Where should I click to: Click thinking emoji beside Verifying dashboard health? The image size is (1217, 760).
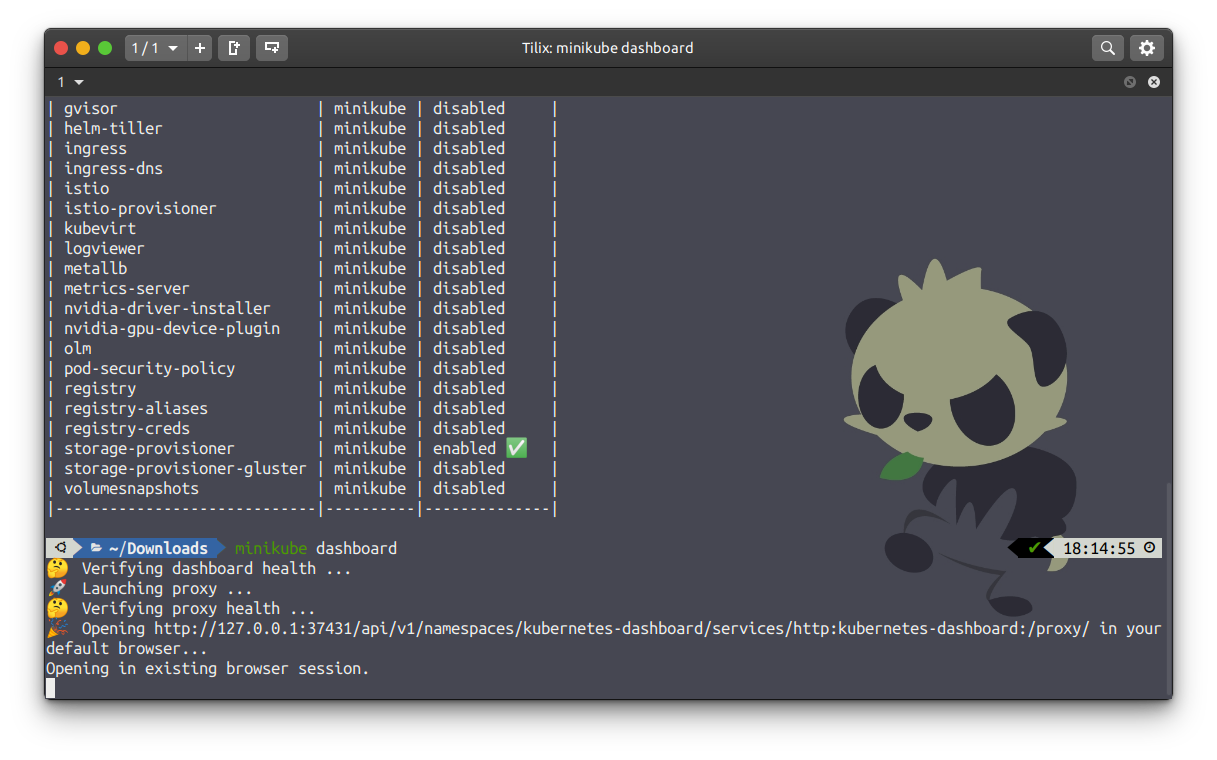57,568
